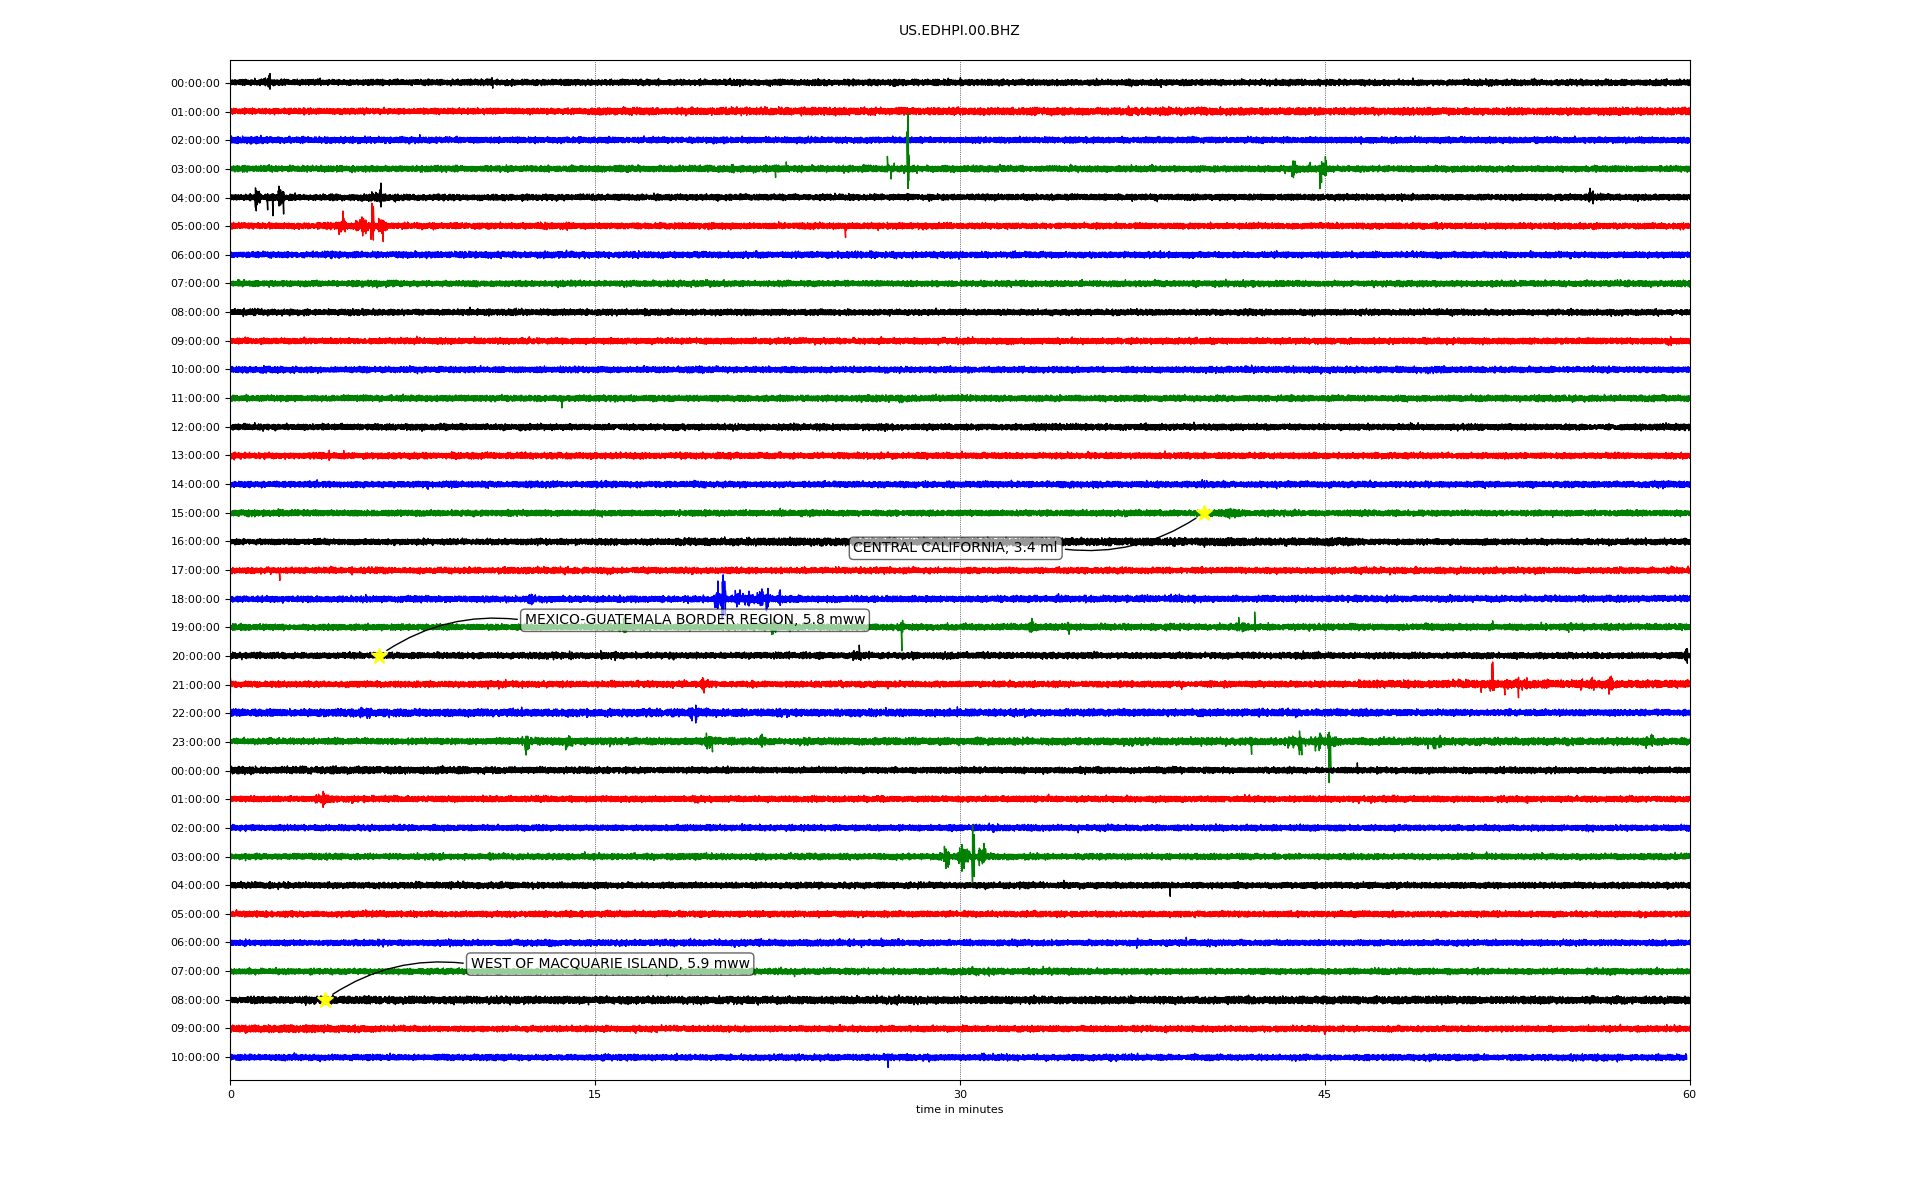Screen dimensions: 1920x1200
Task: Click the green burst near minute 45 on 23:00:00
Action: click(x=1315, y=742)
